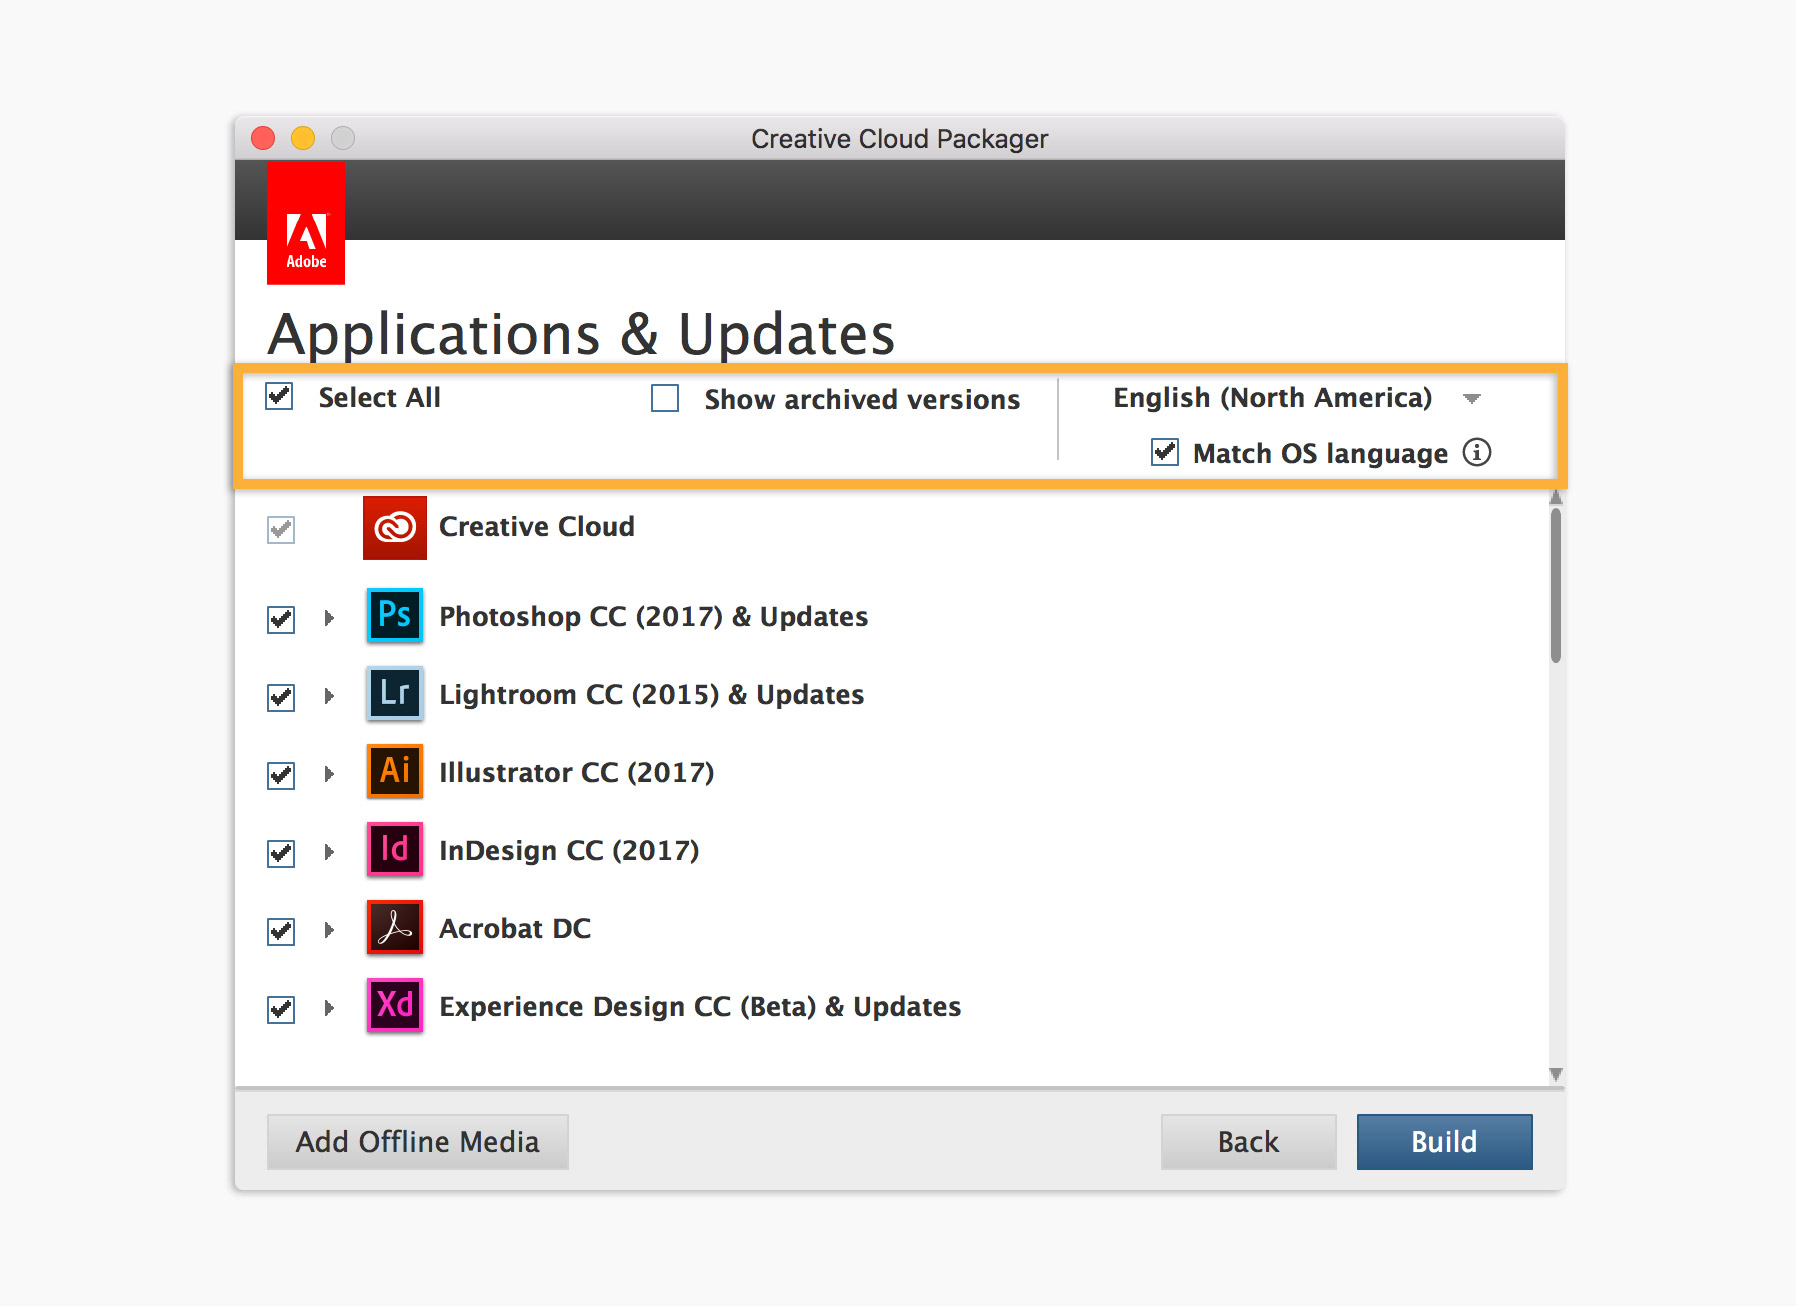Click "Lightroom CC (2015) & Updates" text
The height and width of the screenshot is (1307, 1800).
[652, 694]
